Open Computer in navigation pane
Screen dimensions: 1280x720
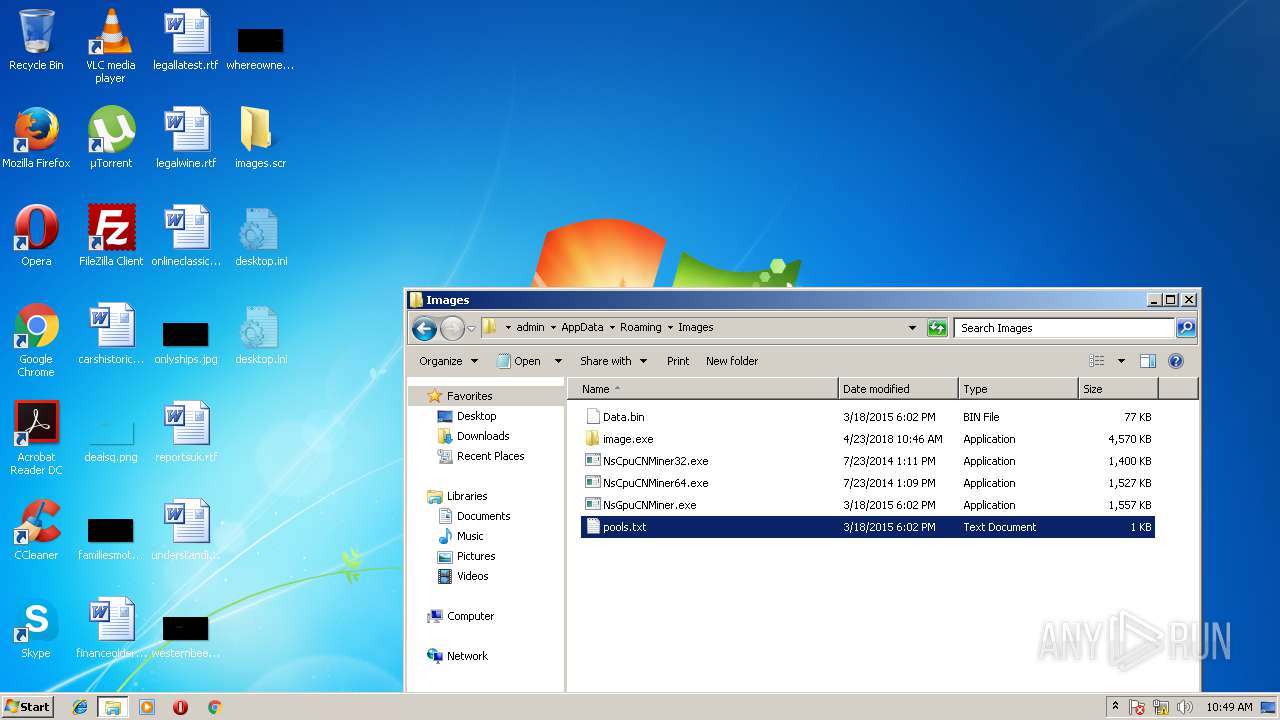pos(470,616)
